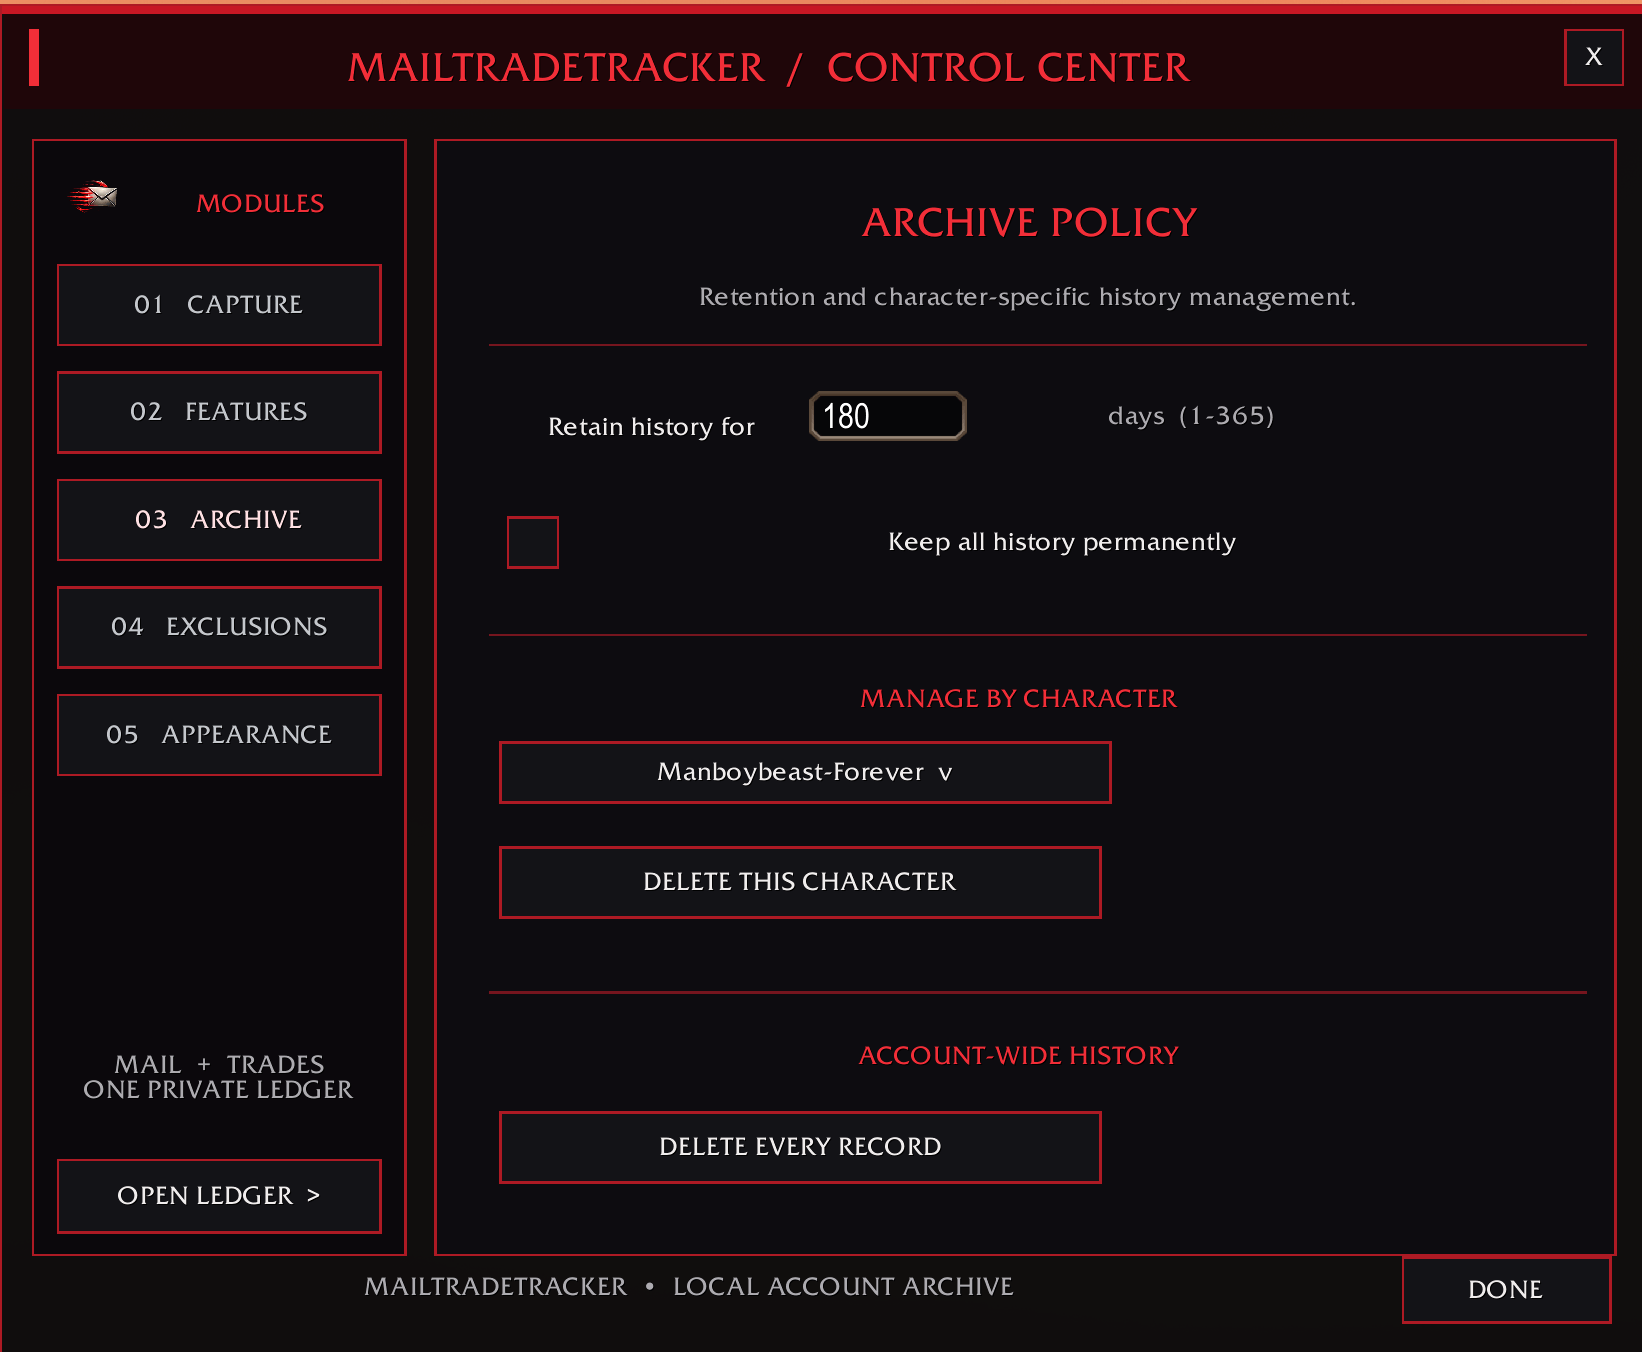1642x1352 pixels.
Task: Click the Delete Every Record button
Action: (x=800, y=1147)
